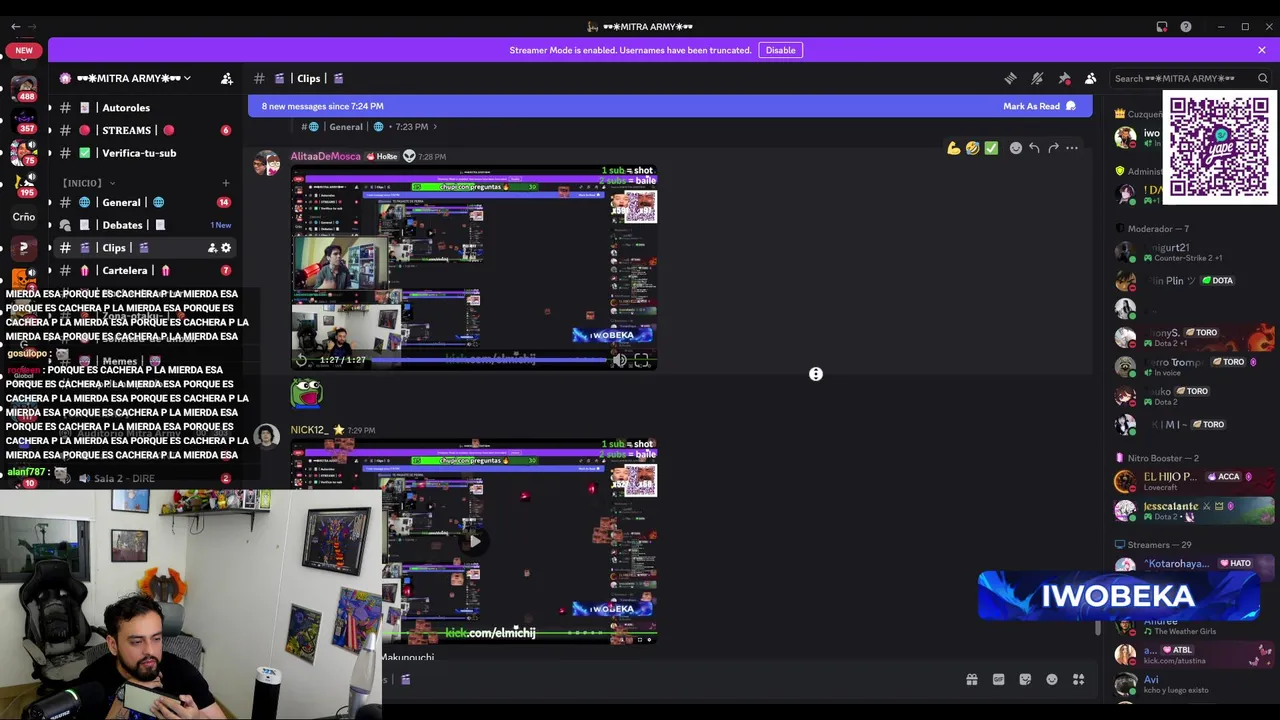1280x720 pixels.
Task: Open the apps launcher icon
Action: tap(1078, 680)
